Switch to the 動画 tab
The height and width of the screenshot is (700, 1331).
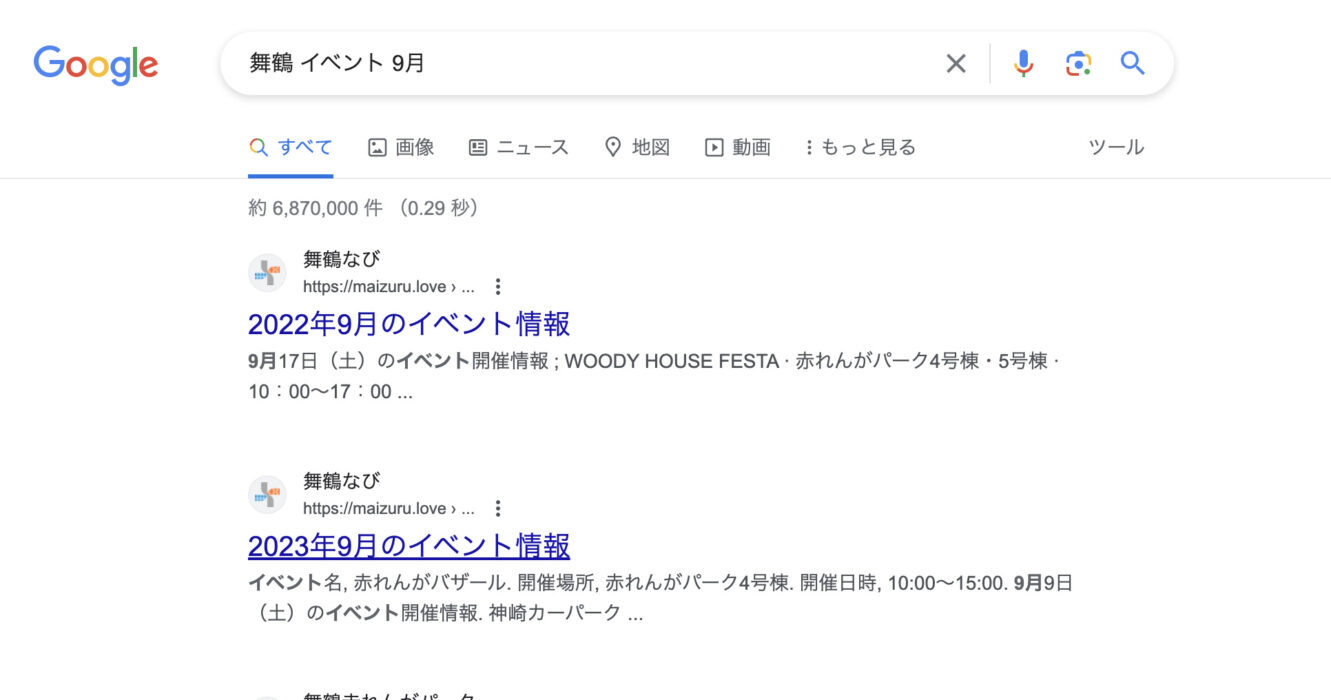[738, 148]
